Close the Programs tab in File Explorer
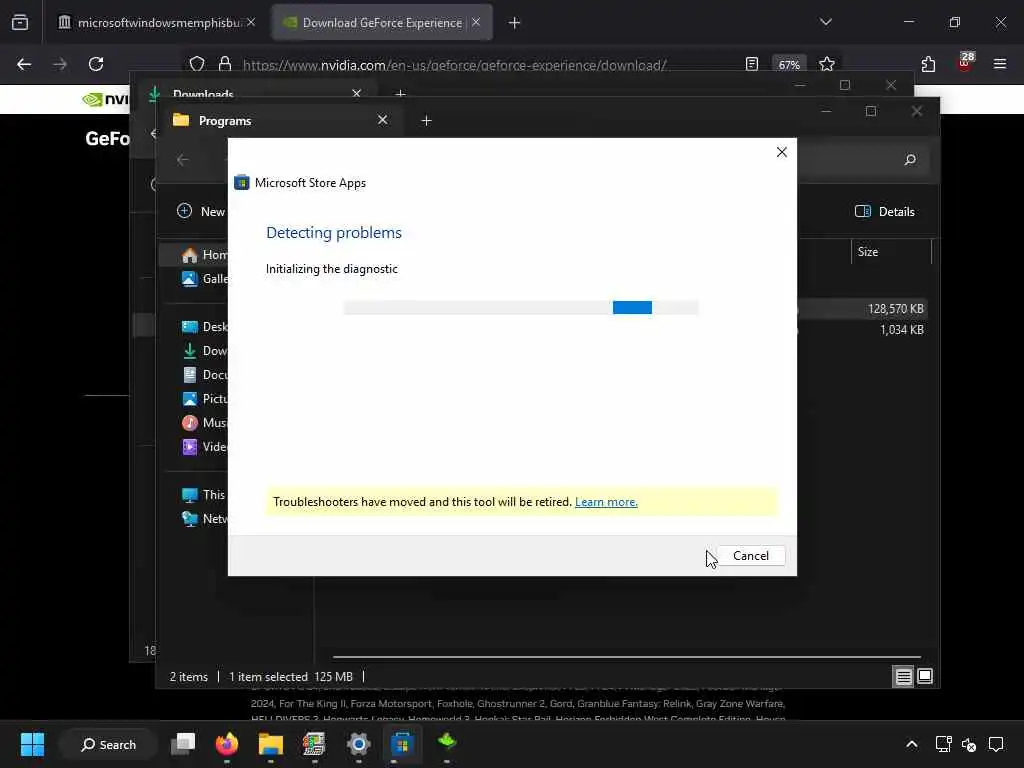1024x768 pixels. [x=383, y=120]
